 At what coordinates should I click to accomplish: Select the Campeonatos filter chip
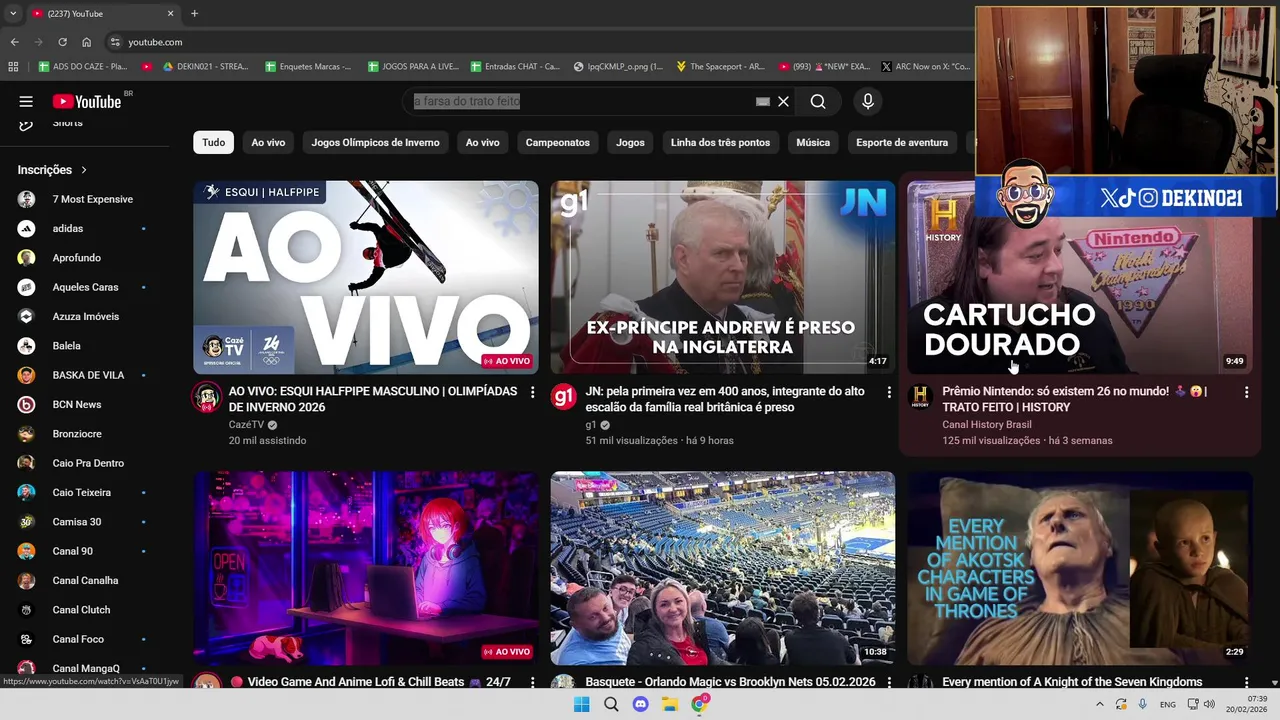[x=558, y=143]
